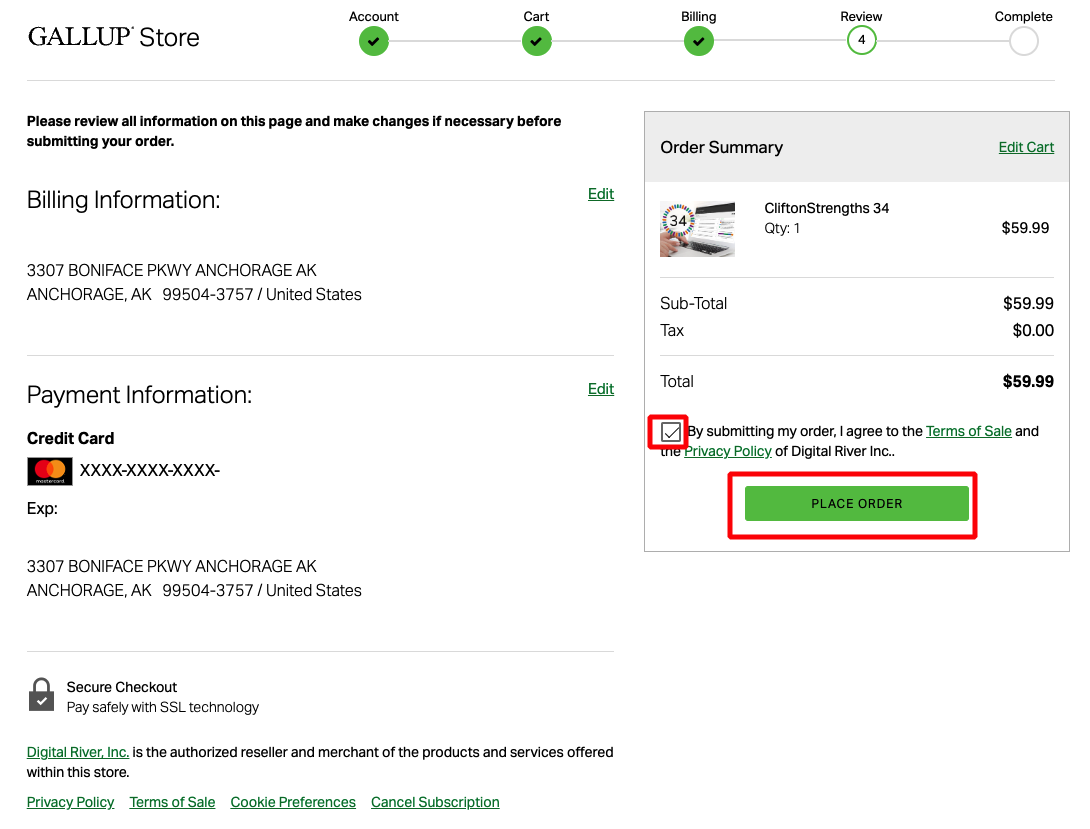Click the Cart step label

(x=536, y=17)
